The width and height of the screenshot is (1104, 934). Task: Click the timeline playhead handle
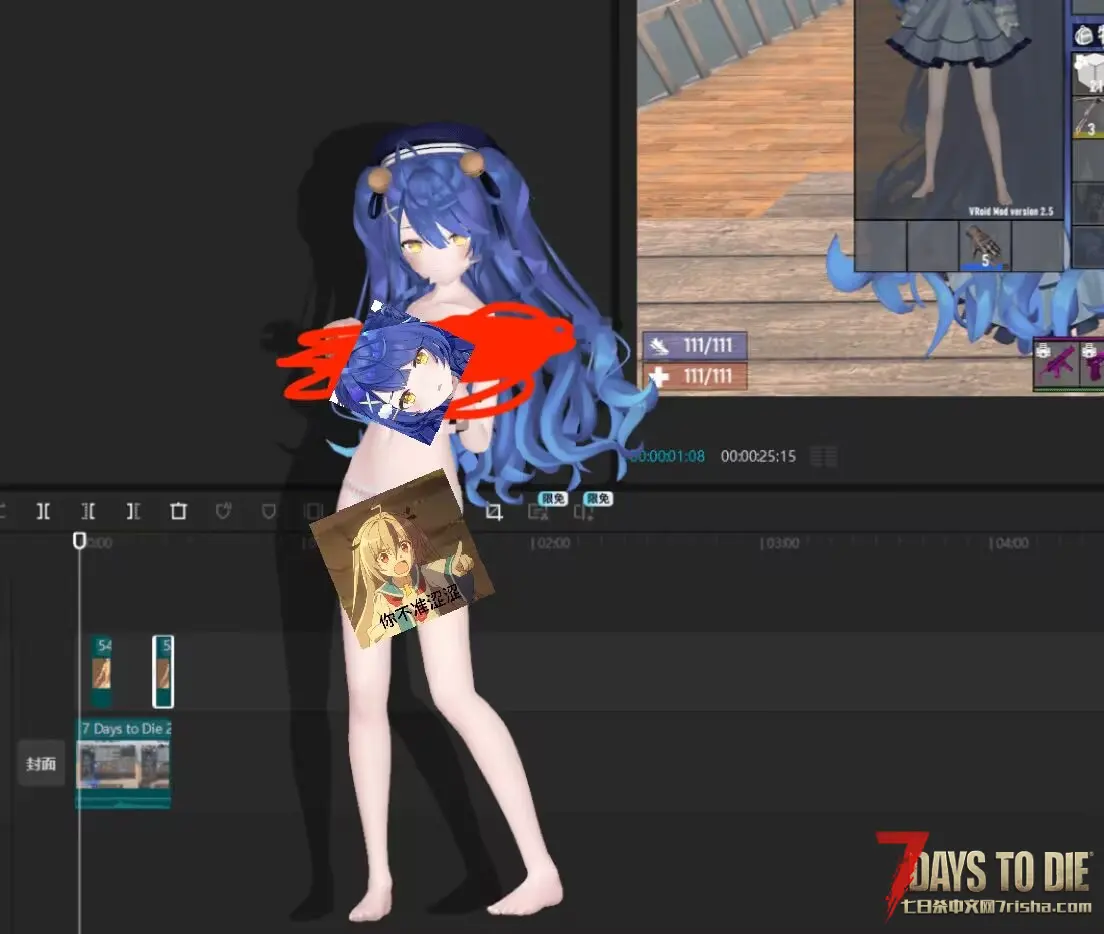[80, 541]
